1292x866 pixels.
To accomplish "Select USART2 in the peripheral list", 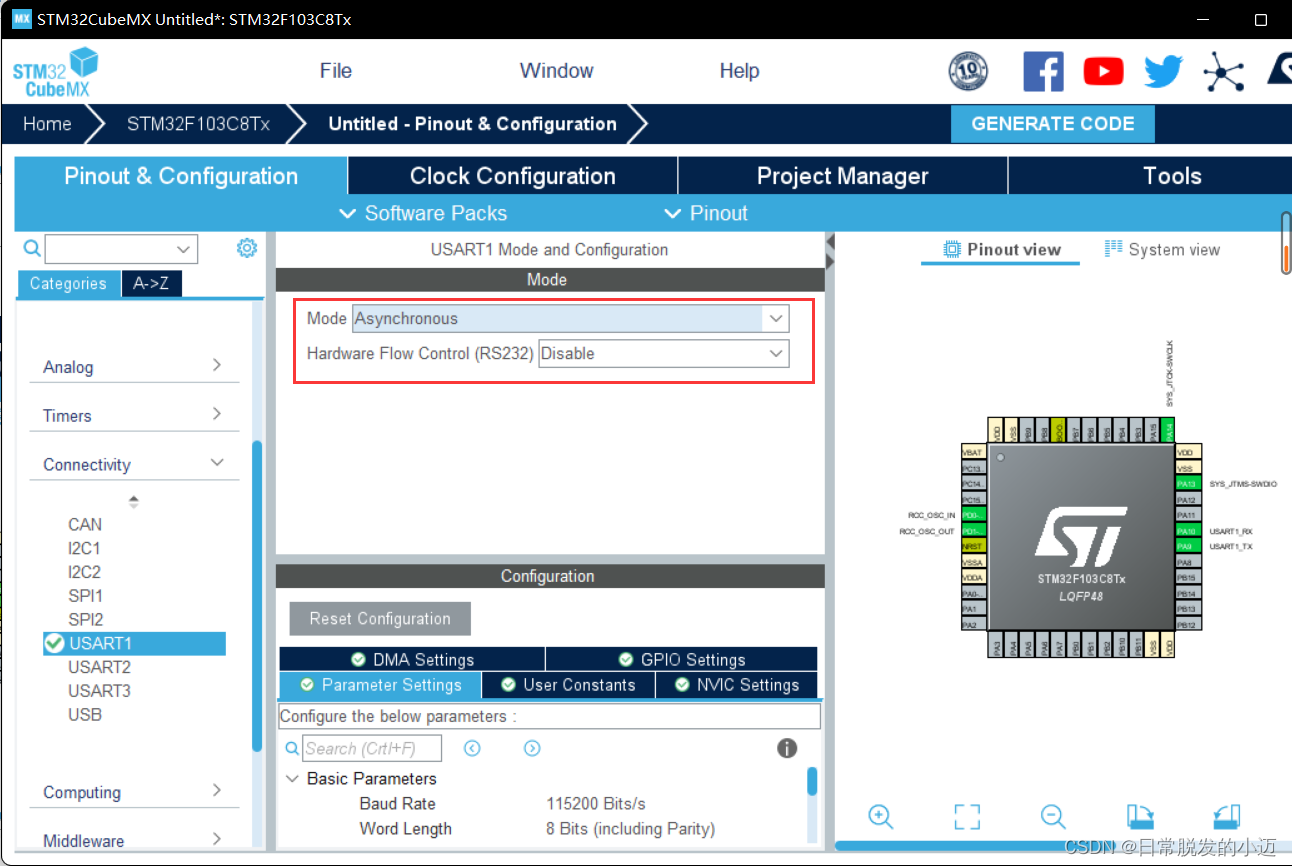I will [100, 667].
